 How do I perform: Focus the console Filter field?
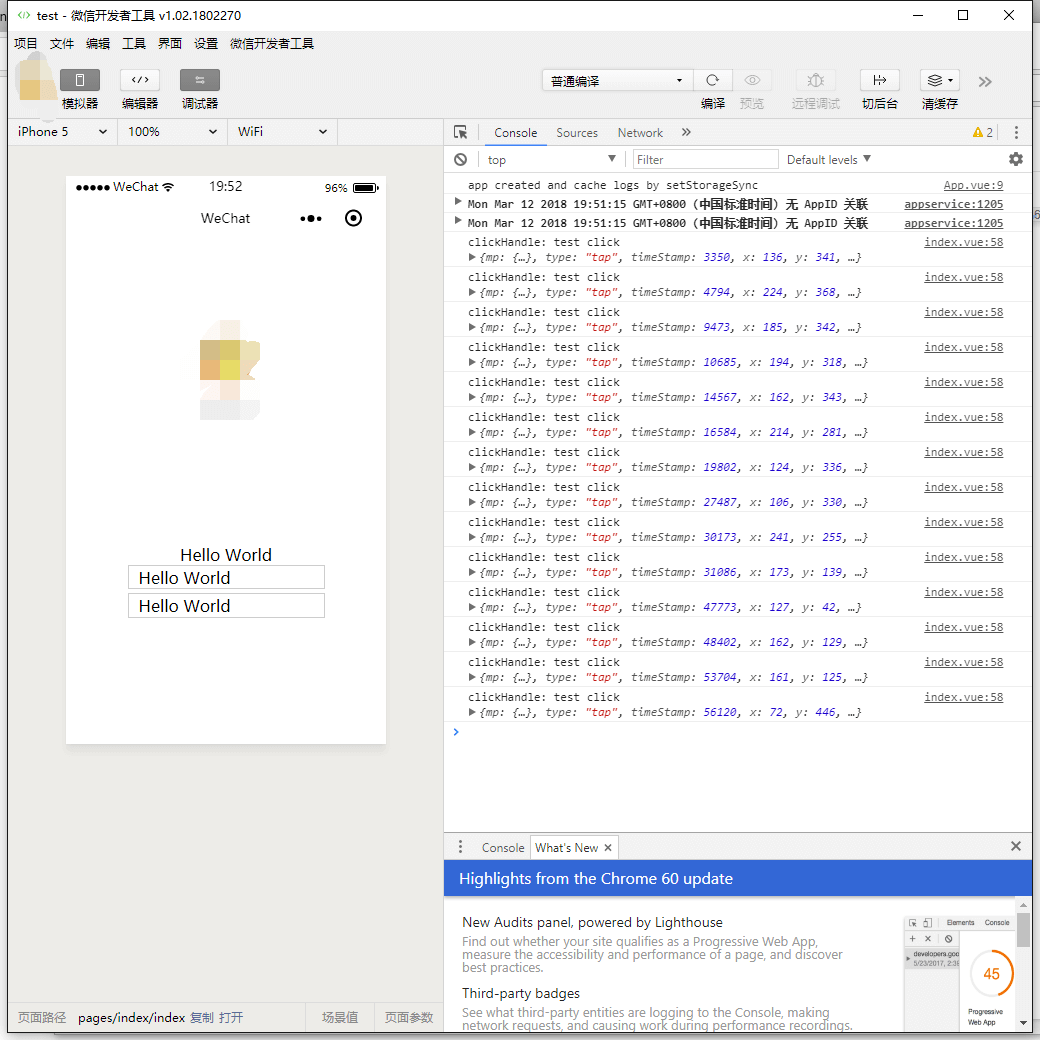coord(706,160)
